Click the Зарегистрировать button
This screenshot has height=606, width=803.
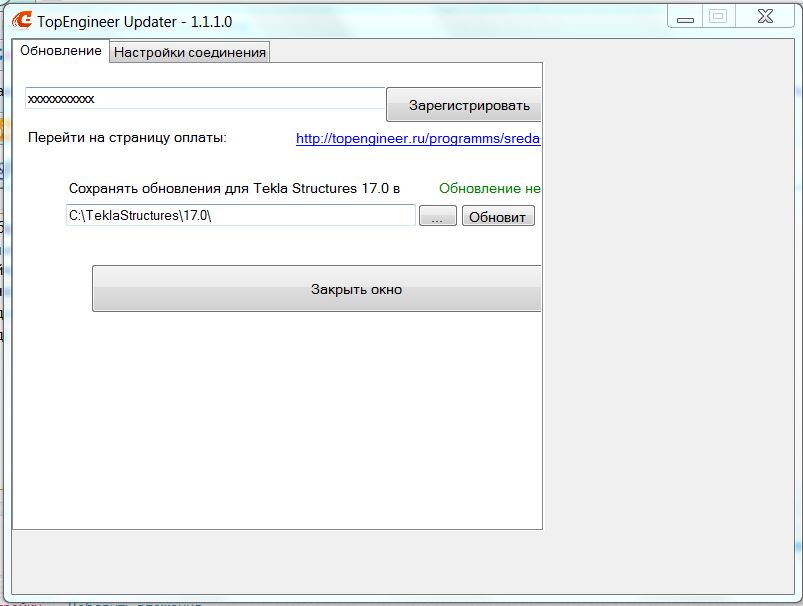pos(463,105)
